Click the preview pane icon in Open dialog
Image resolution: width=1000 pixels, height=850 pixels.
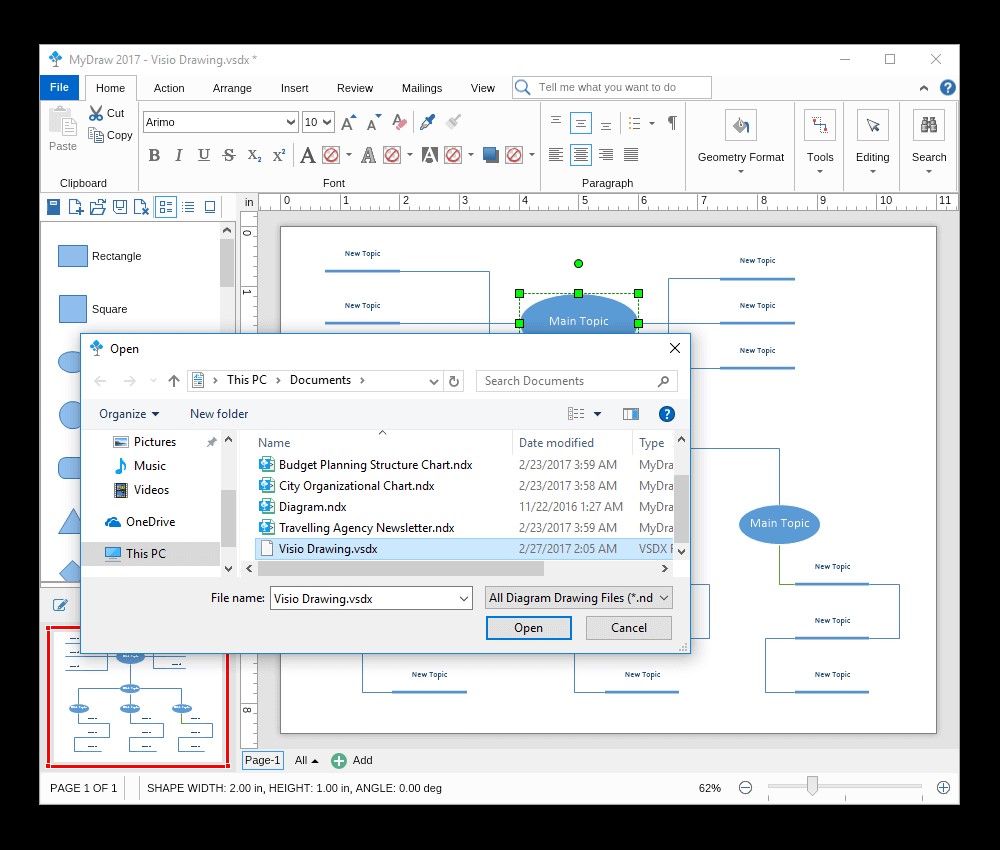631,414
